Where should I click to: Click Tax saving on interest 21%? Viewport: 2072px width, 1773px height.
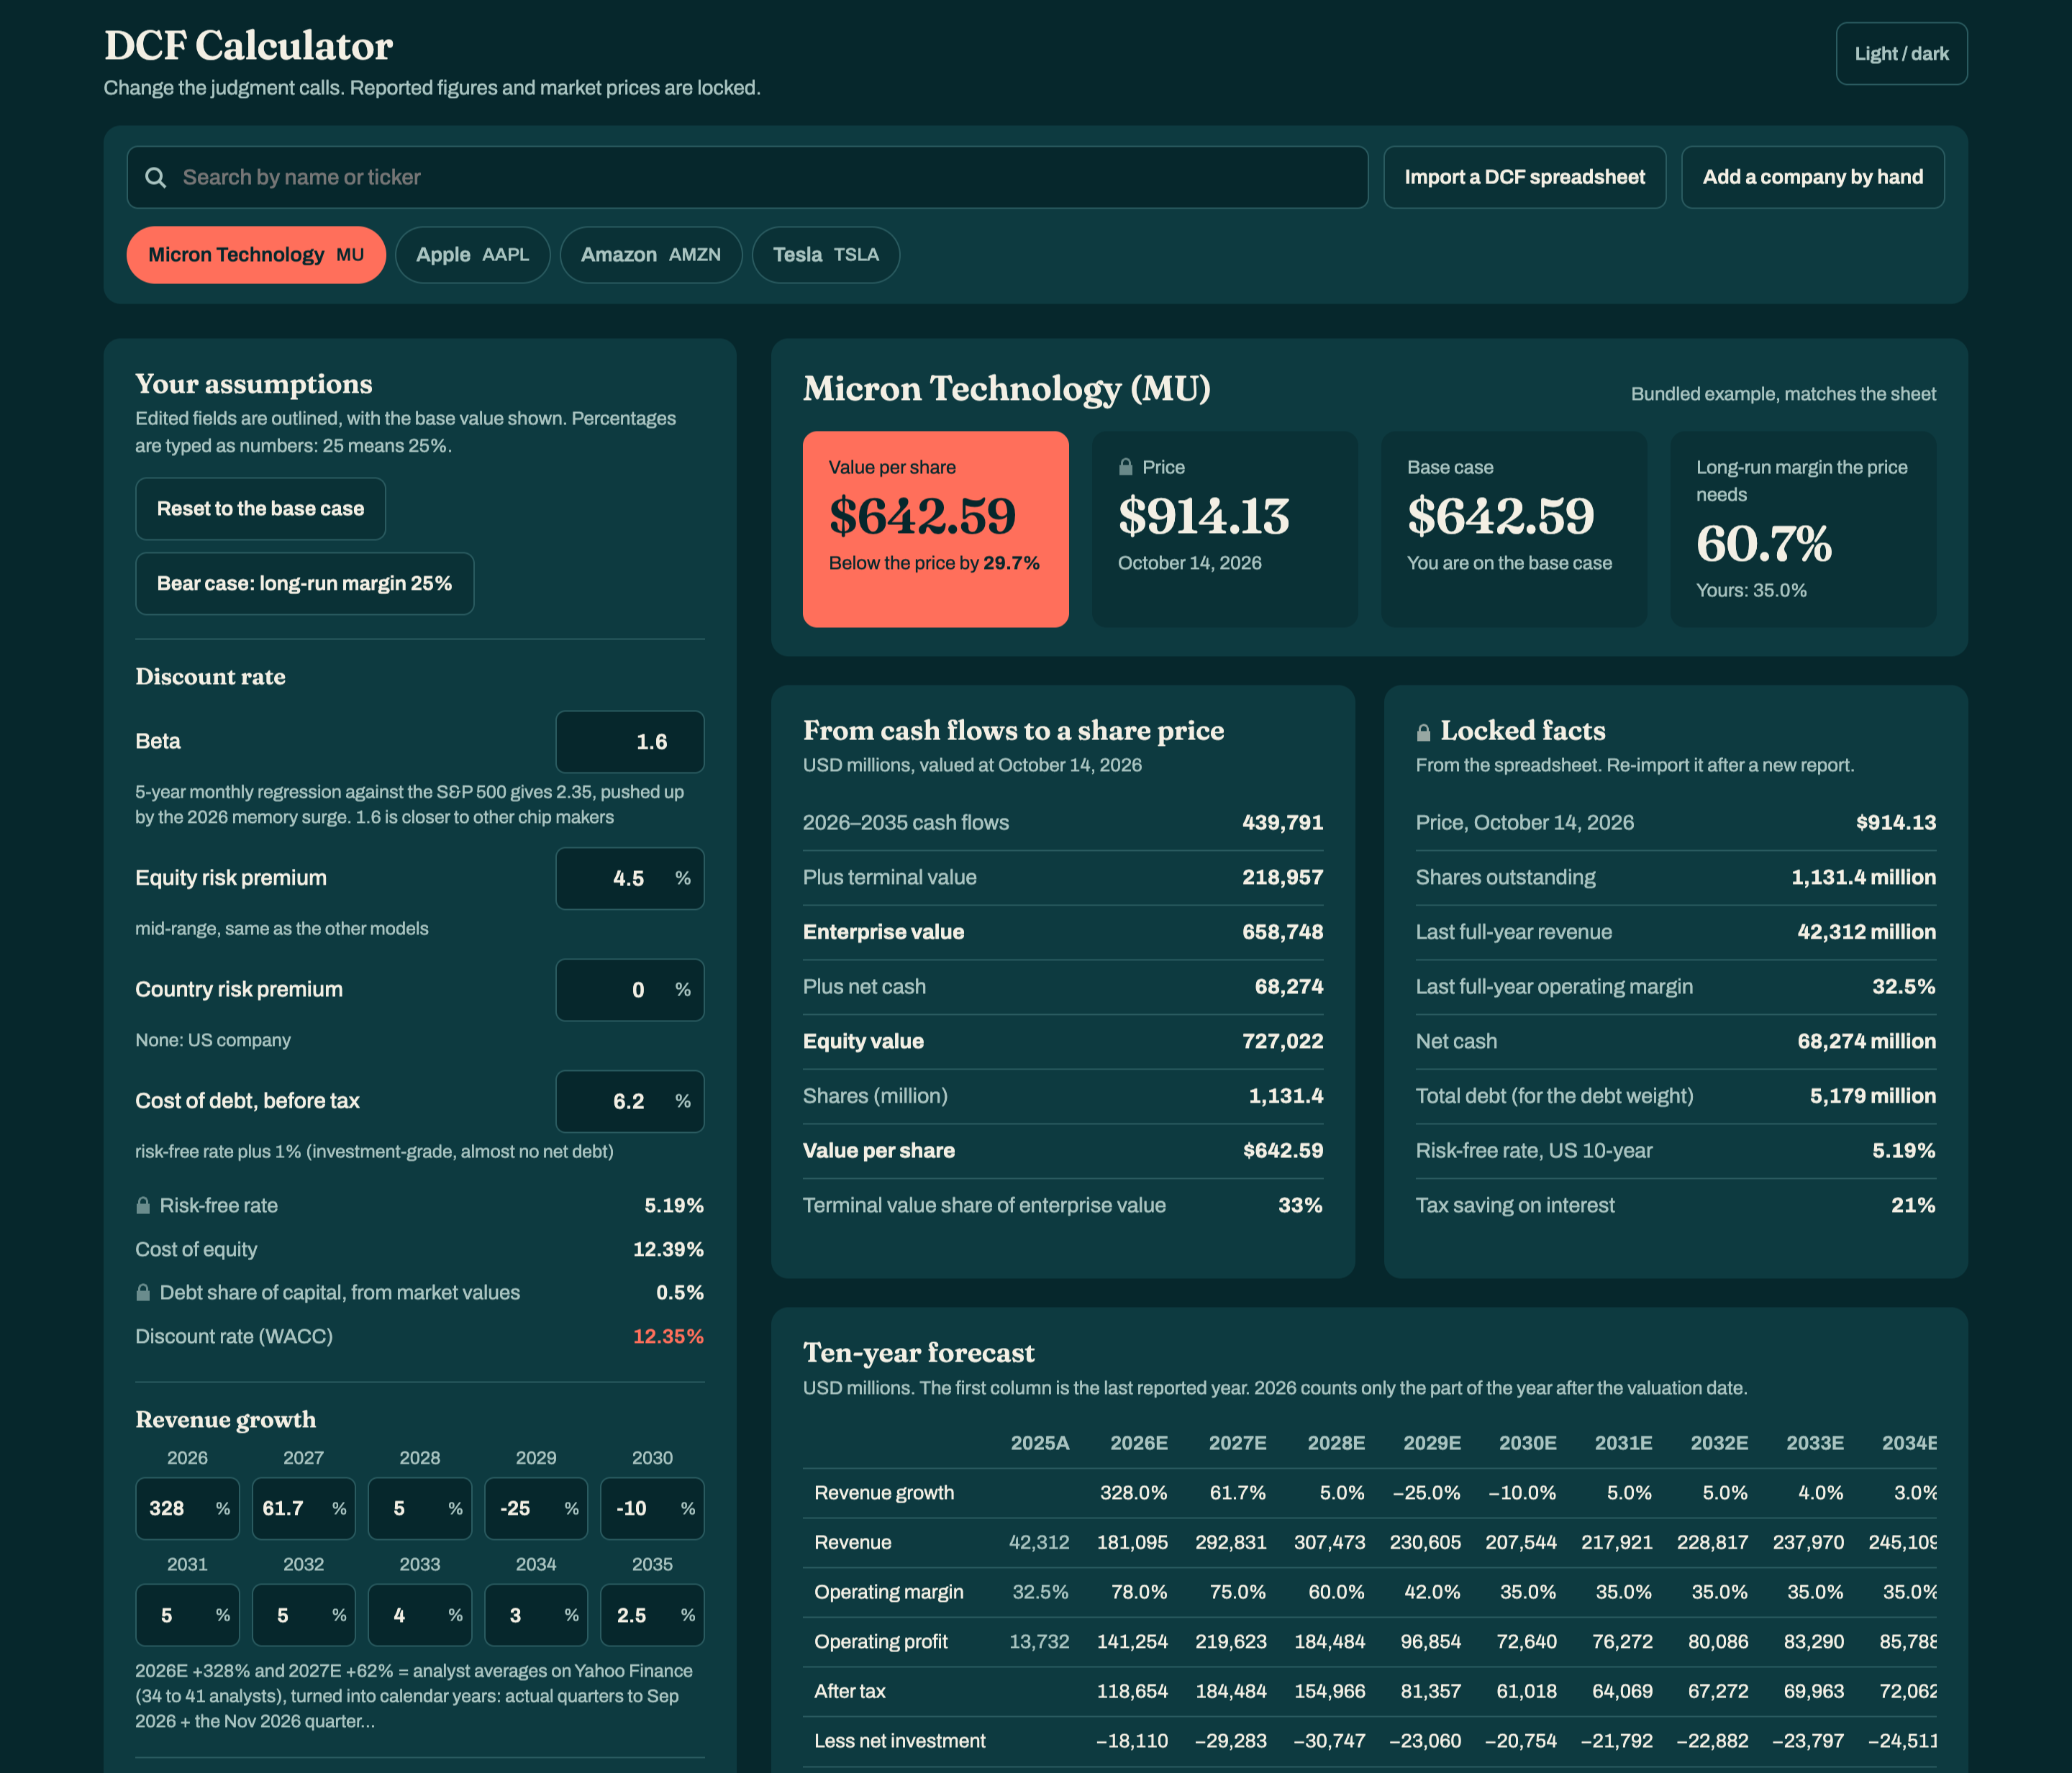1676,1205
